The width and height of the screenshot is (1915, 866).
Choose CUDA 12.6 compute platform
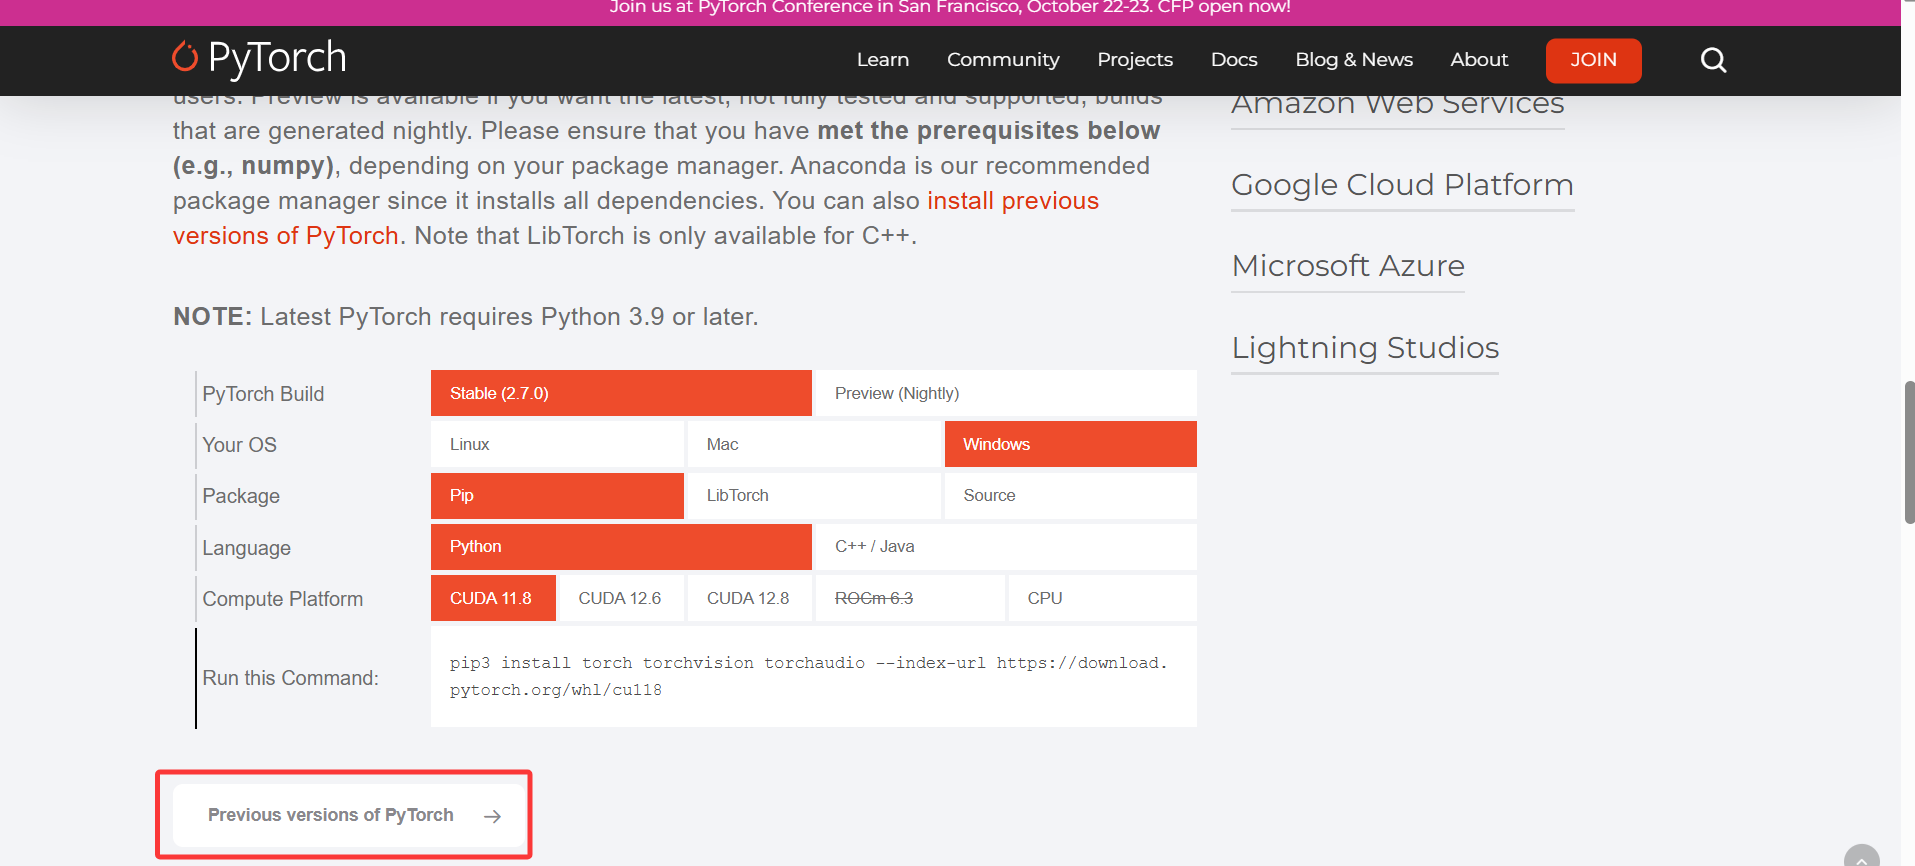(620, 598)
